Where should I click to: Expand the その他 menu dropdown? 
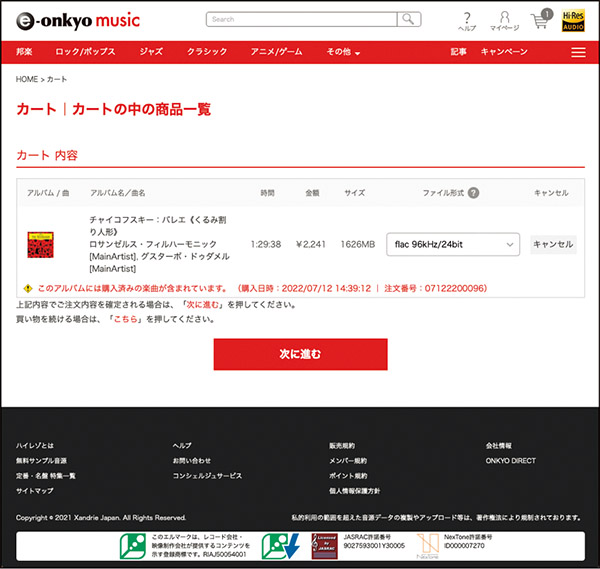point(343,52)
